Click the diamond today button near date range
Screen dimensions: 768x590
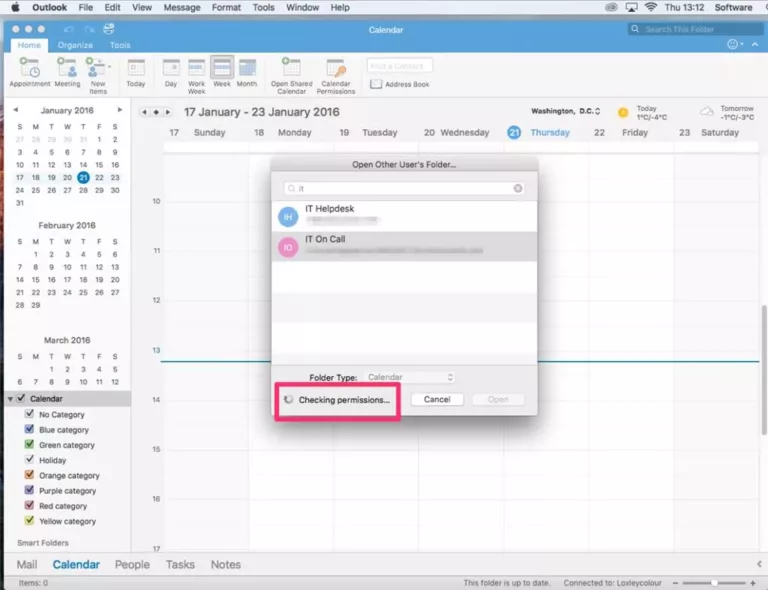pyautogui.click(x=156, y=112)
